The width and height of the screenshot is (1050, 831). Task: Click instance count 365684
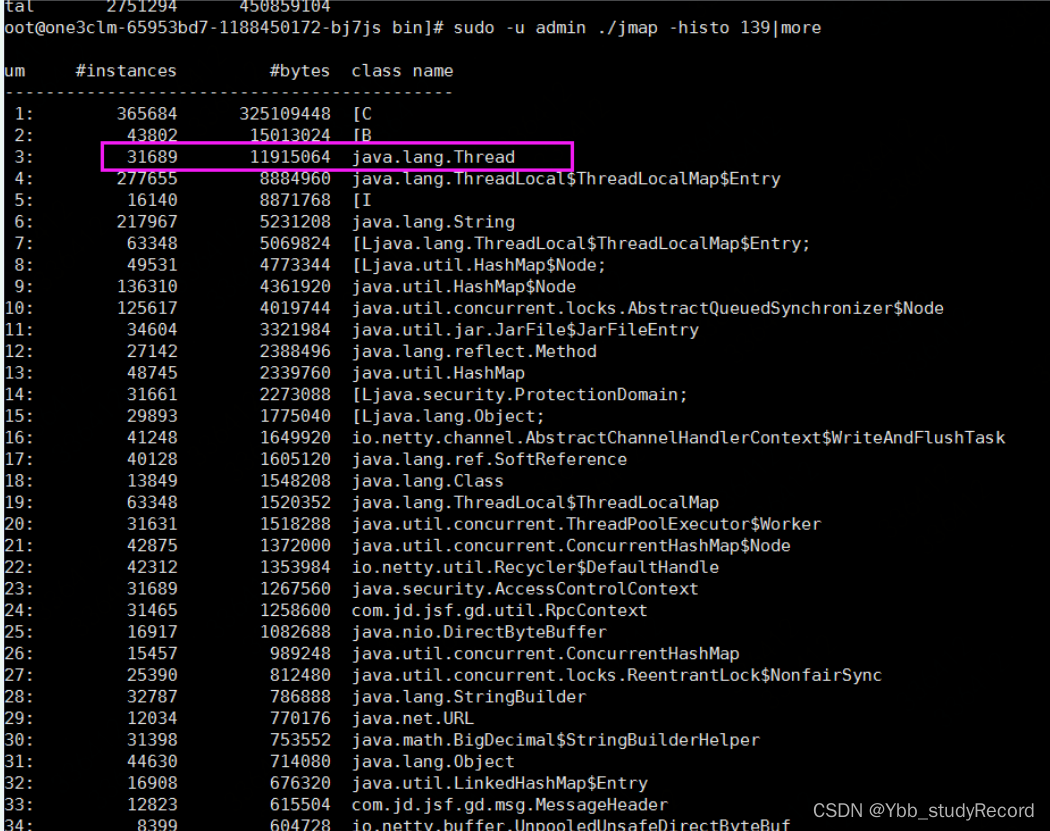click(x=147, y=114)
